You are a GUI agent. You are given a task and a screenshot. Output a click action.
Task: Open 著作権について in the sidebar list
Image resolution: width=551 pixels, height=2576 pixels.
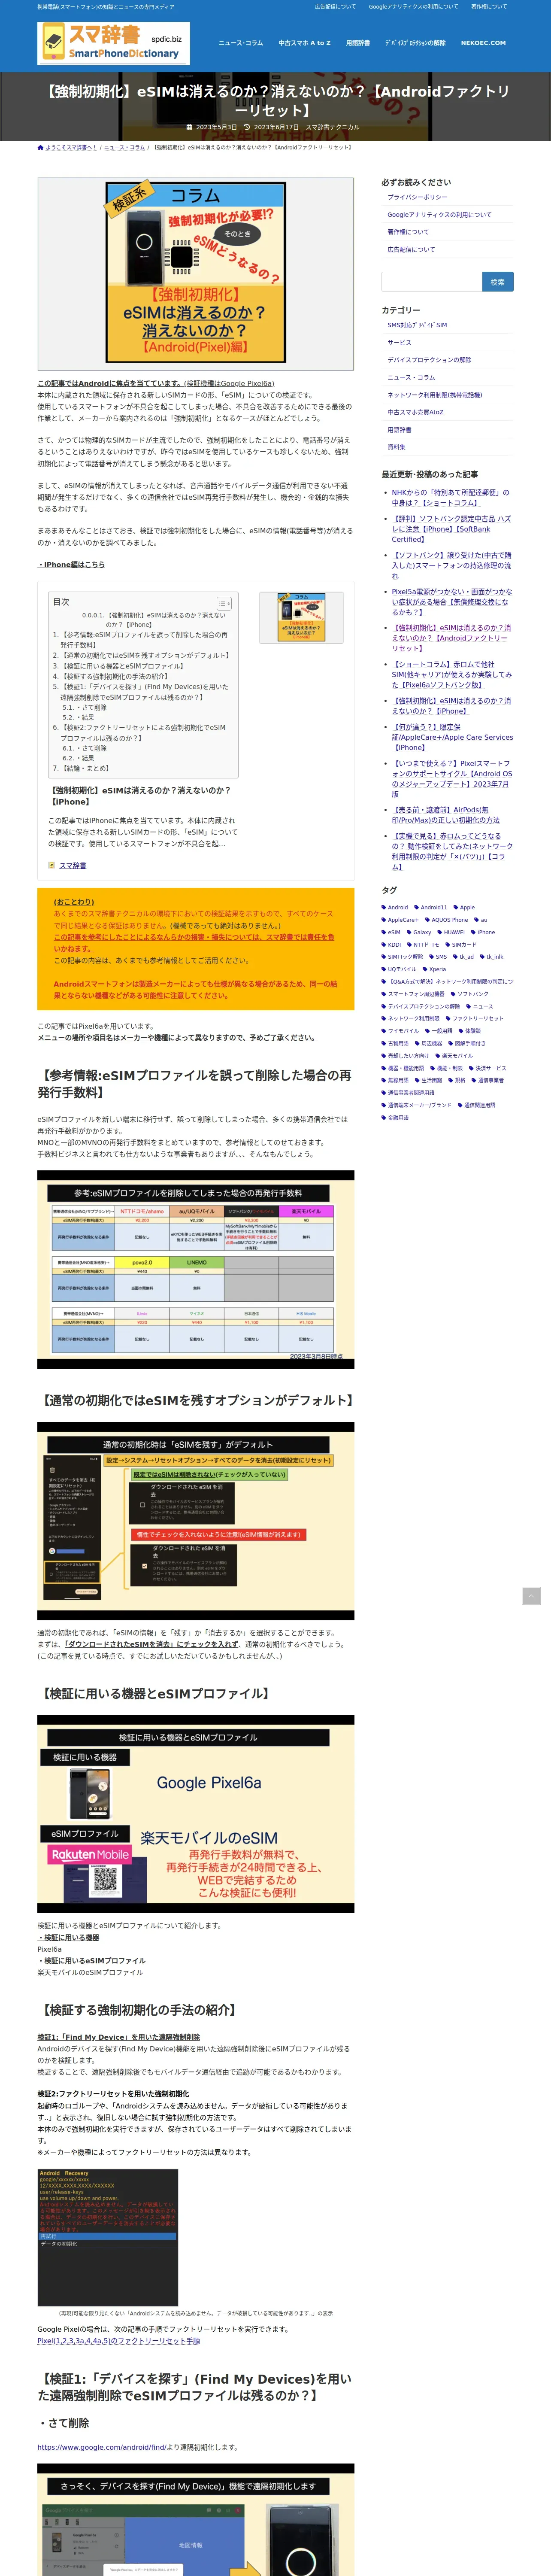point(408,232)
